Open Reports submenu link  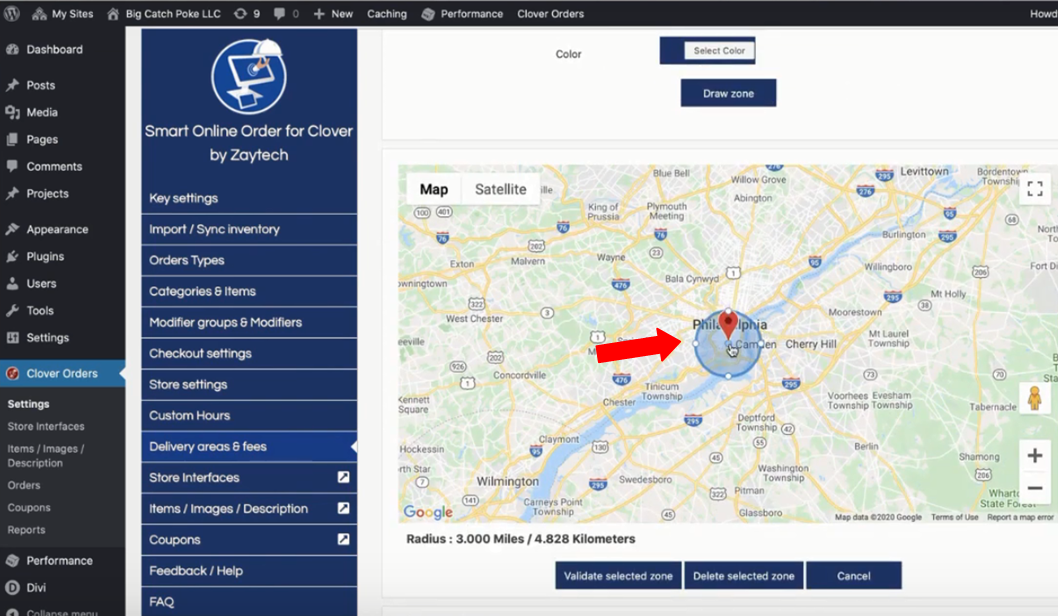[x=26, y=530]
